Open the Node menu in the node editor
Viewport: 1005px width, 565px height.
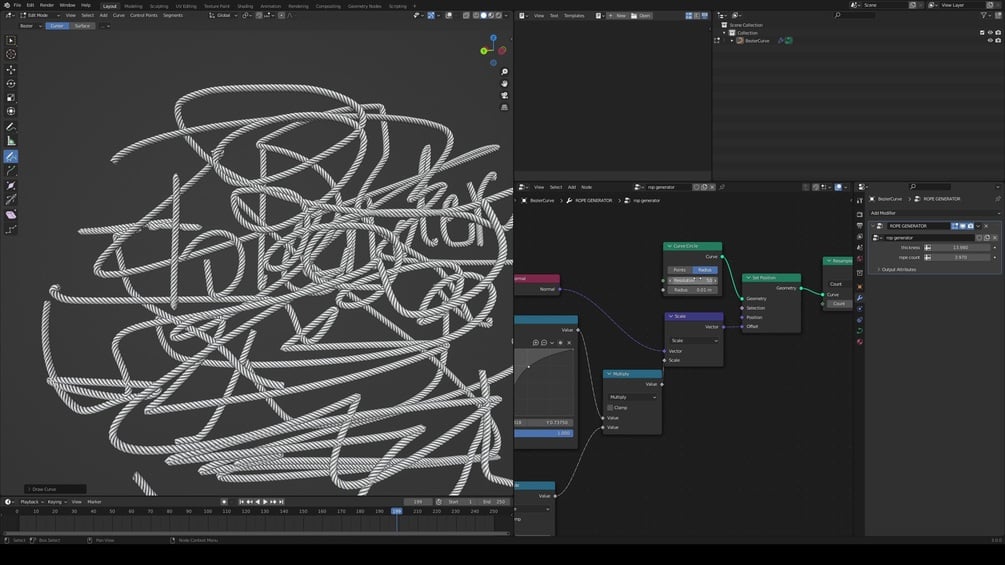click(x=586, y=187)
